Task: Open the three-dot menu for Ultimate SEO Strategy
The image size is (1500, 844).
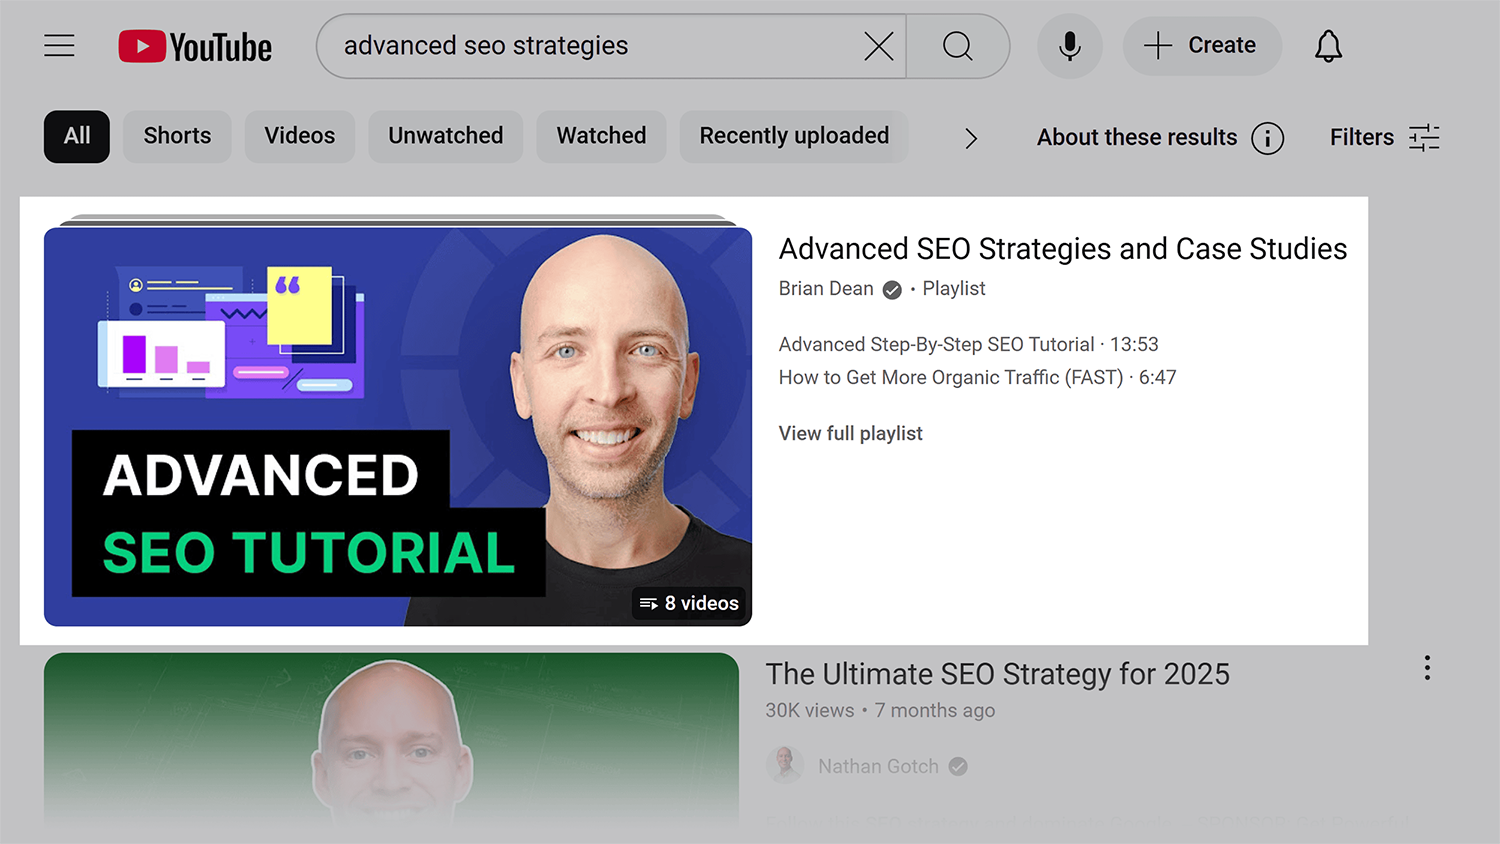Action: [x=1427, y=668]
